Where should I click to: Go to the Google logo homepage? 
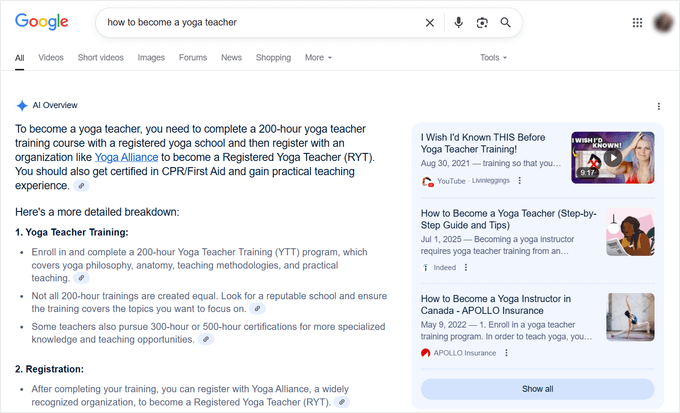coord(42,22)
